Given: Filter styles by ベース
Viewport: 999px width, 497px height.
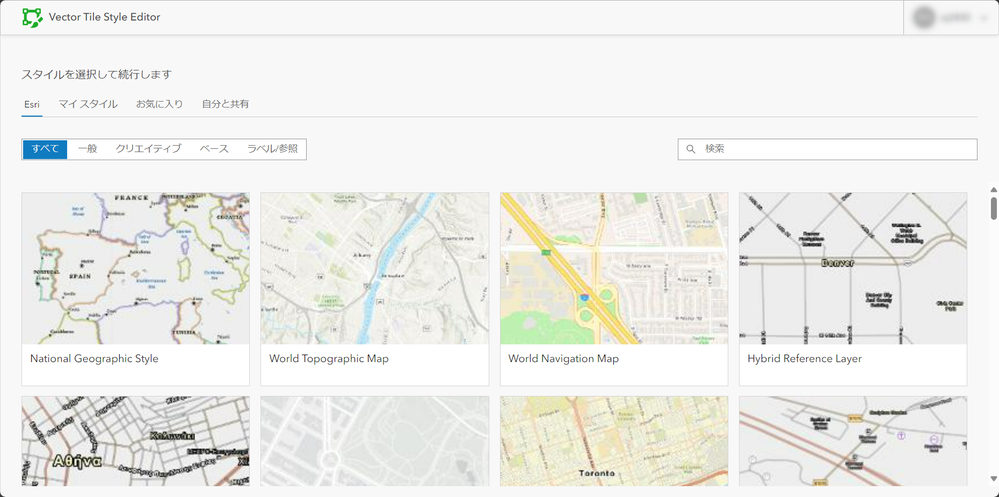Looking at the screenshot, I should 214,149.
